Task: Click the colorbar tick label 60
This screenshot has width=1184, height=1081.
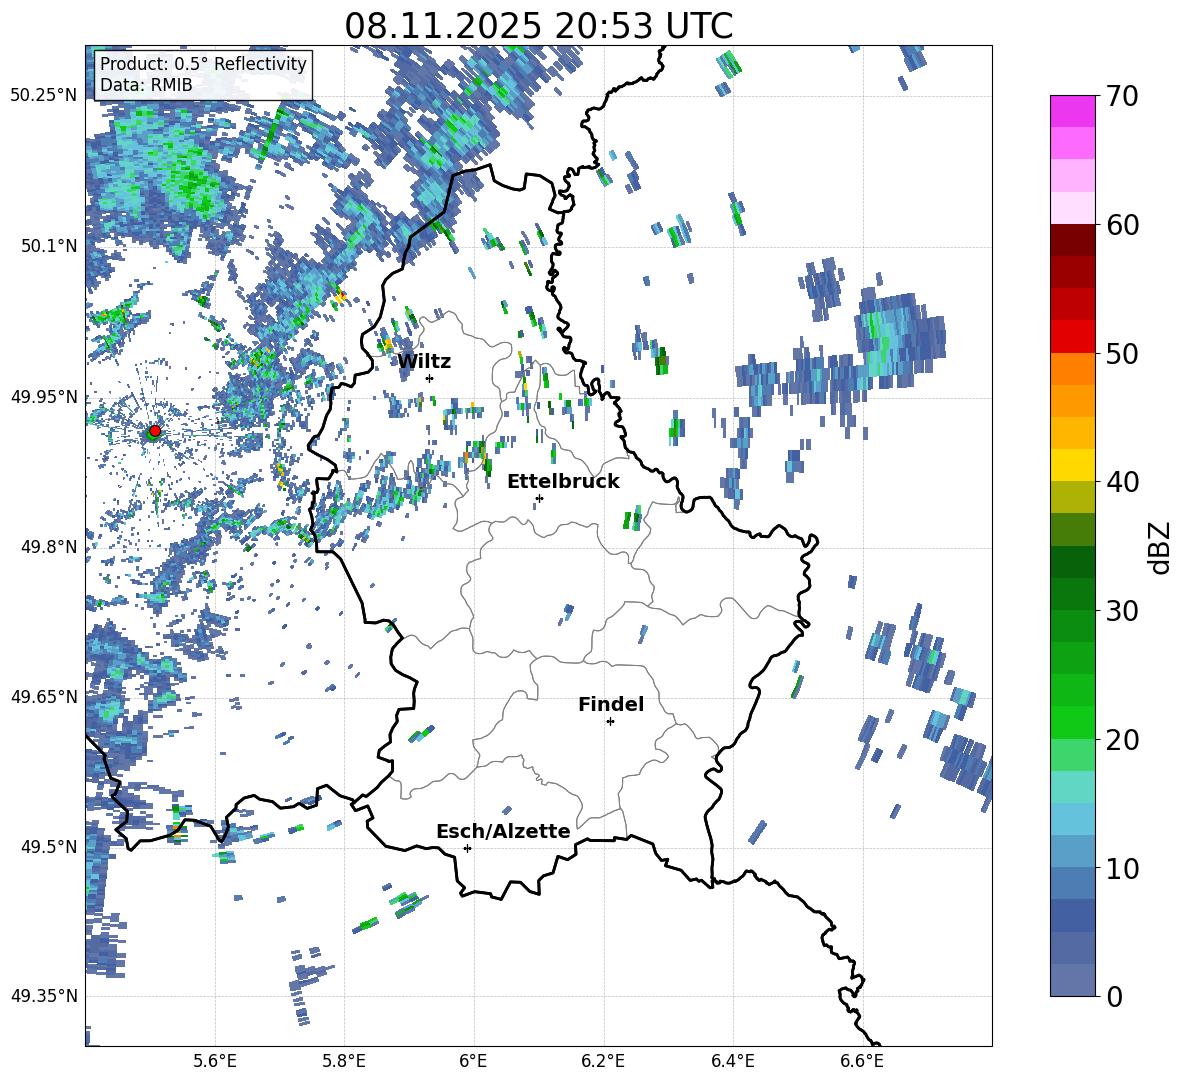Action: (x=1122, y=225)
